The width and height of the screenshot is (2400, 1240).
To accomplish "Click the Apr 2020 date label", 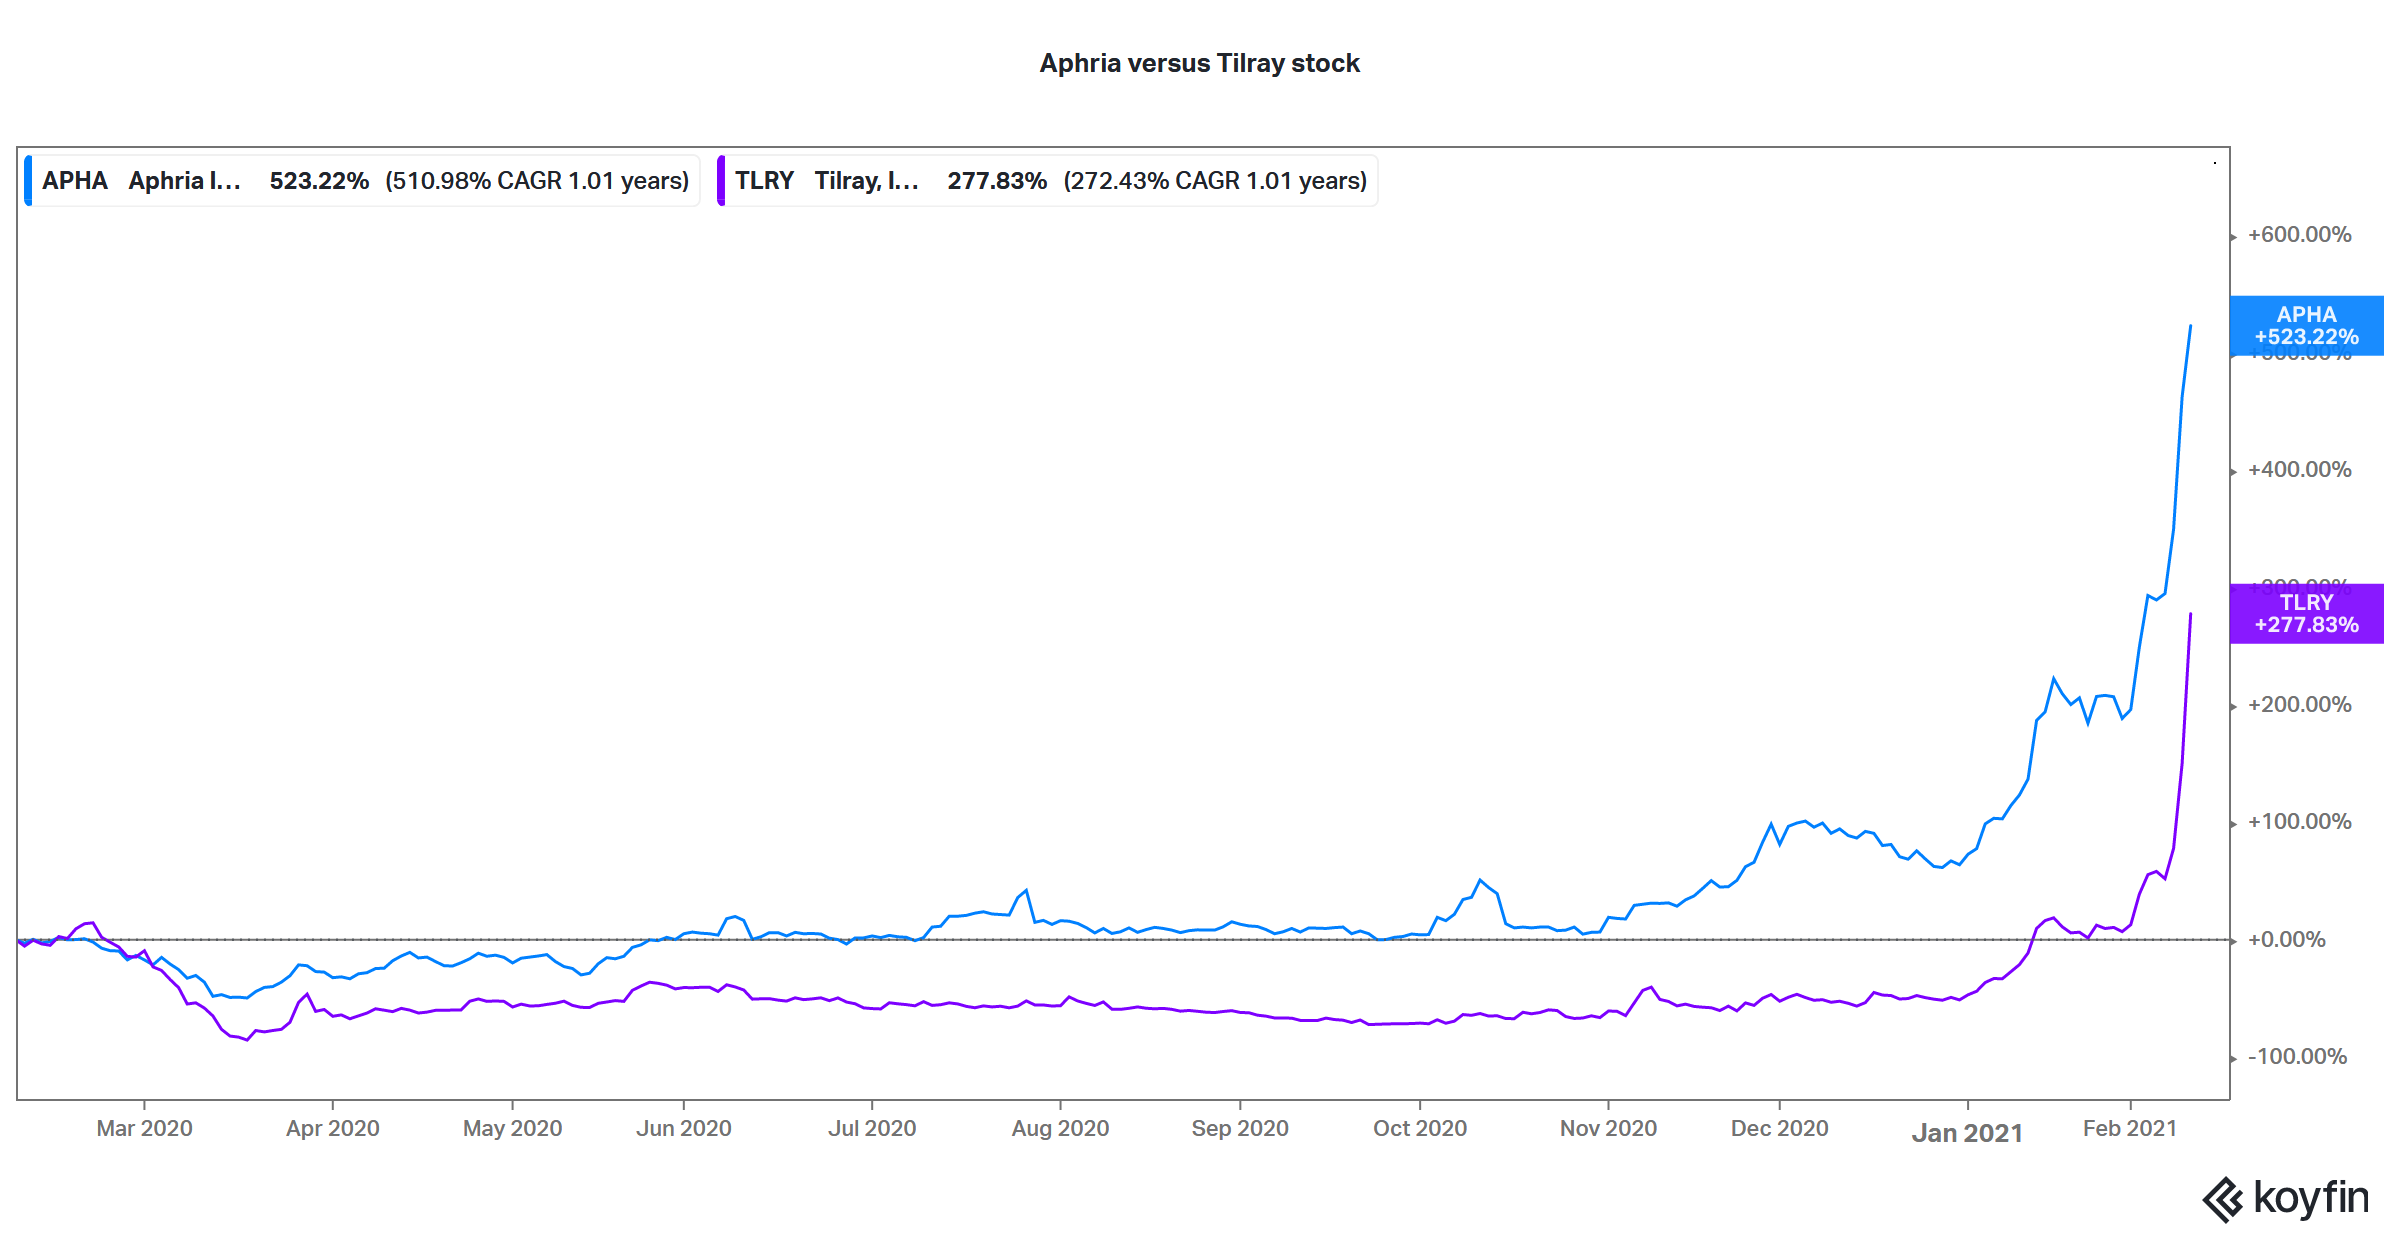I will (x=333, y=1128).
